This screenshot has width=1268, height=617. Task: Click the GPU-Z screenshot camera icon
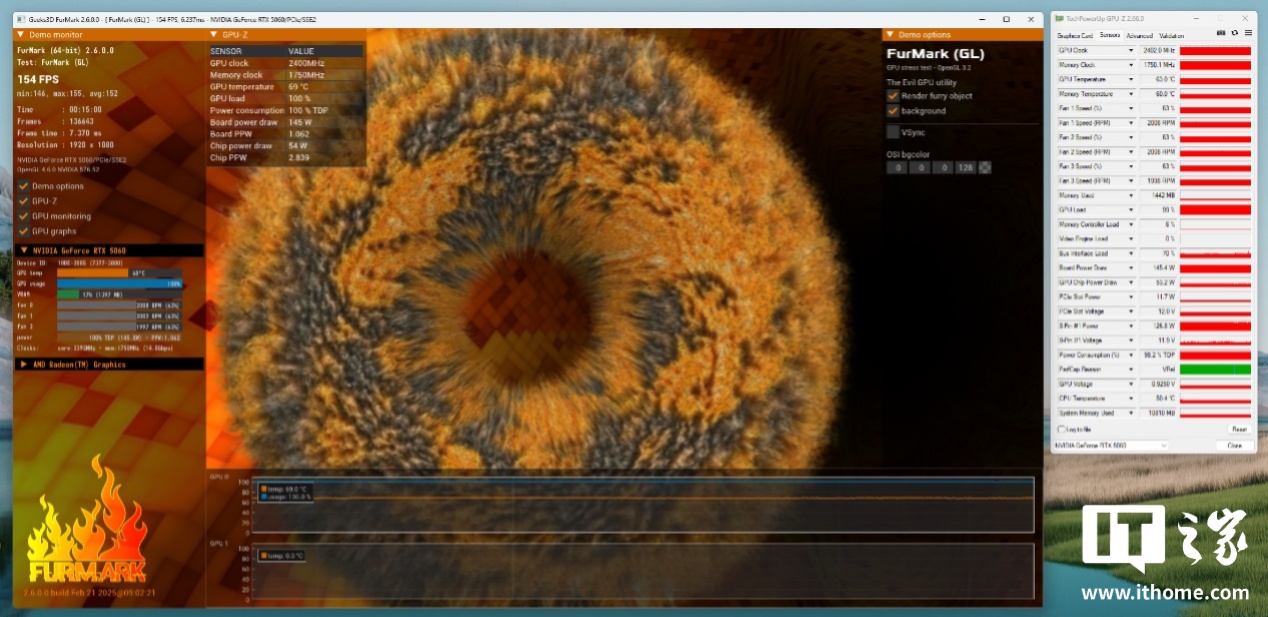click(x=1221, y=33)
